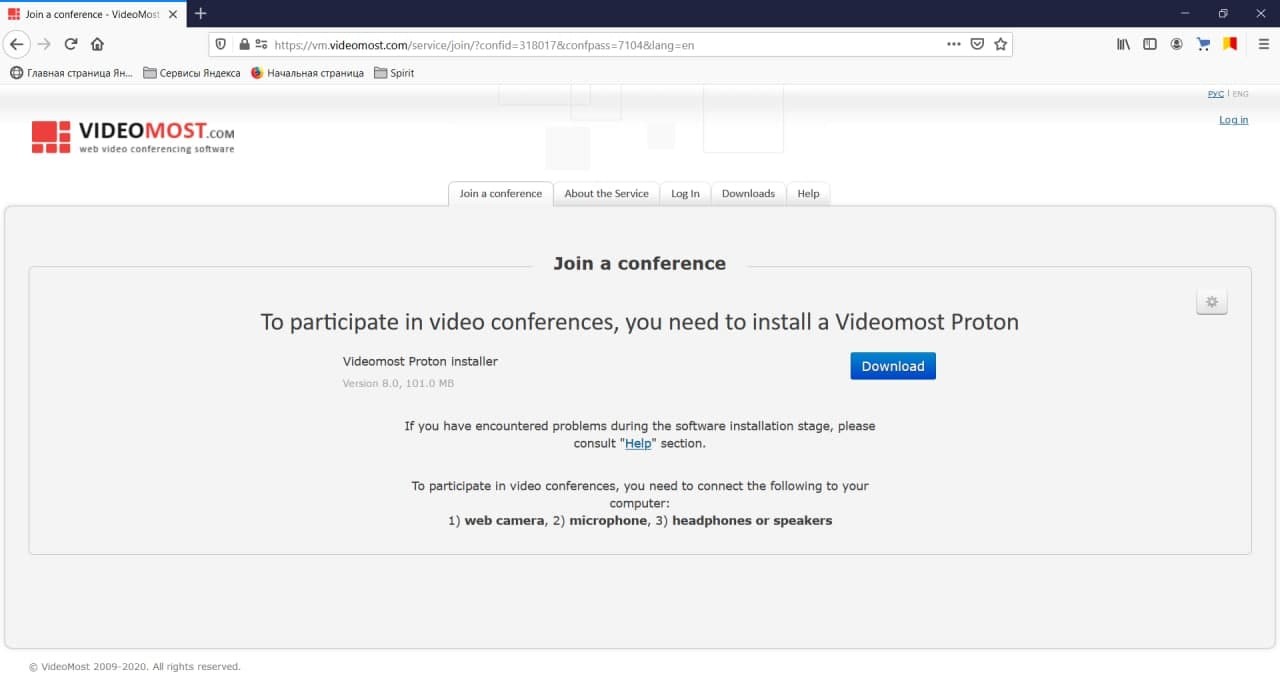This screenshot has width=1280, height=686.
Task: Minimize the browser window
Action: point(1183,13)
